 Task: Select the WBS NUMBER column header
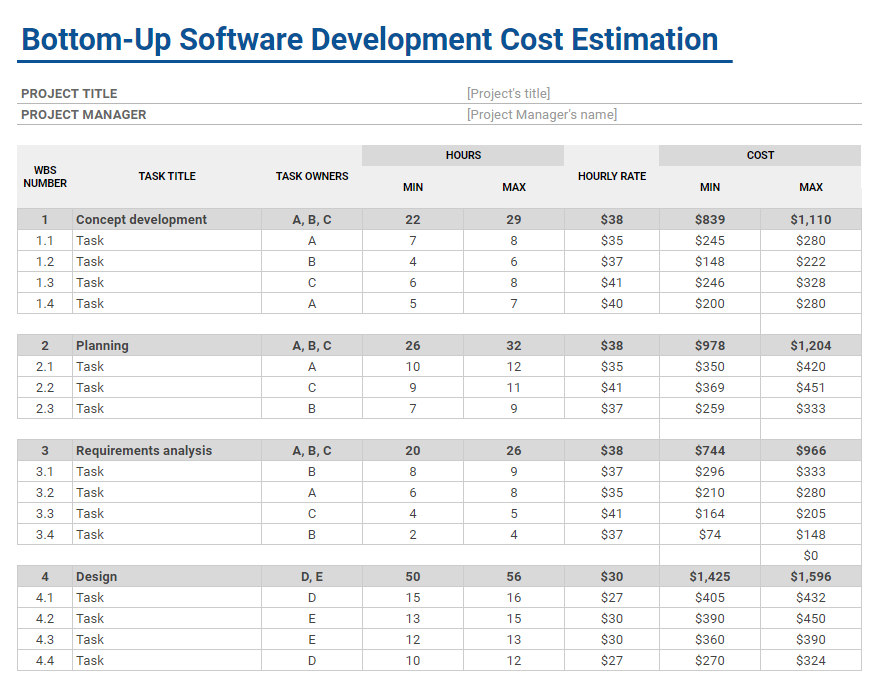(x=45, y=176)
